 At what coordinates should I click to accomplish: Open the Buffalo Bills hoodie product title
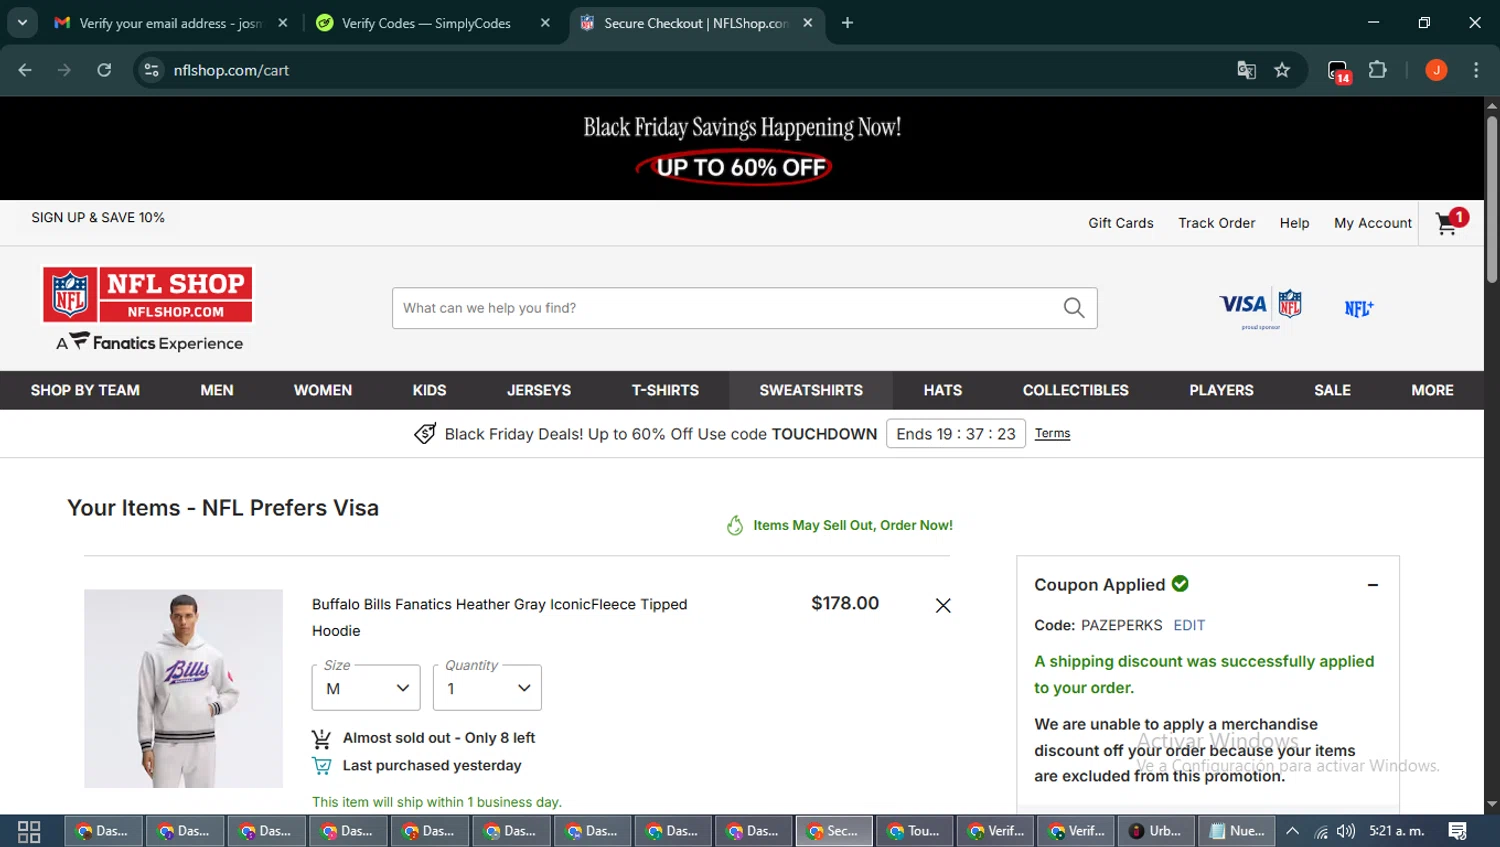tap(499, 617)
